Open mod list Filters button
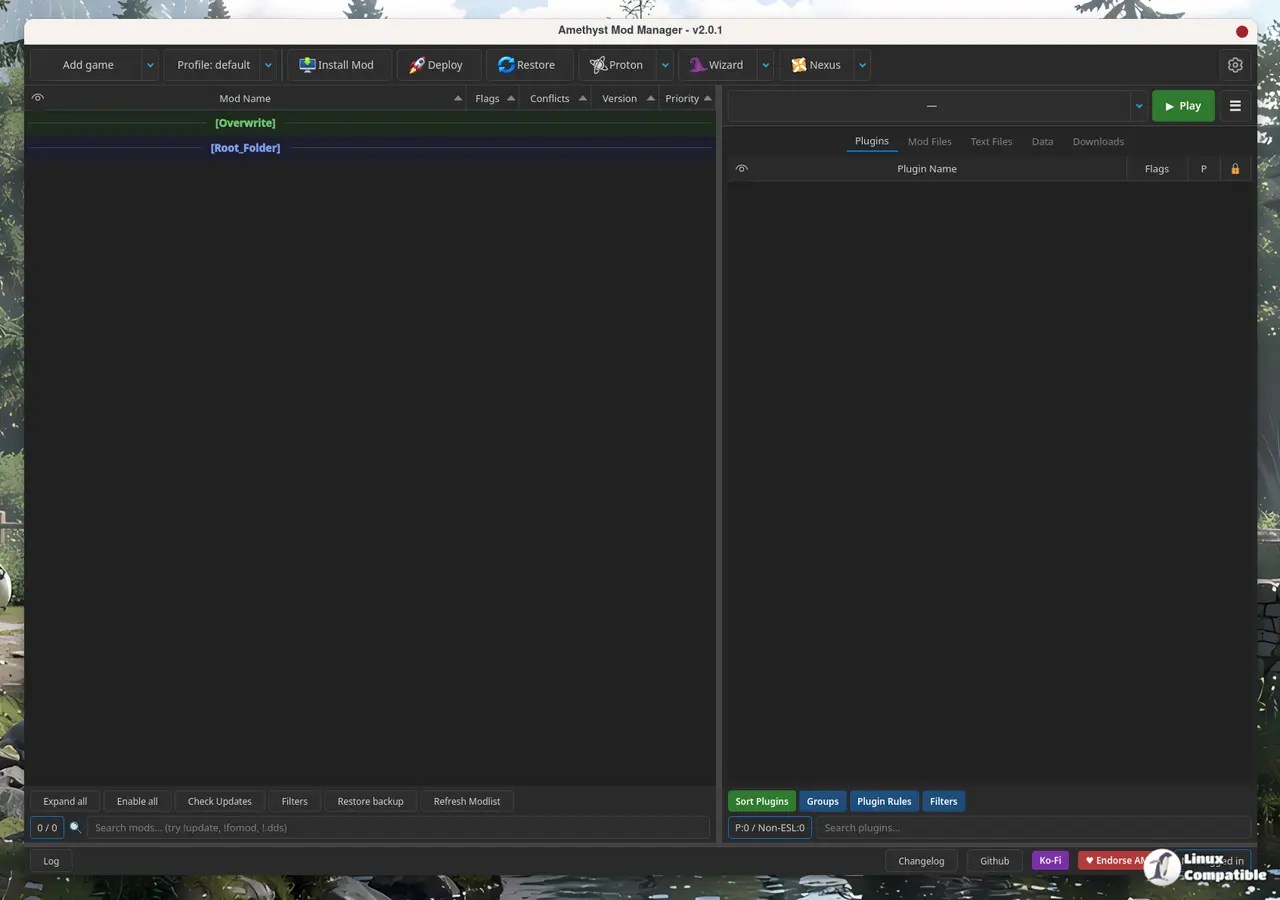The width and height of the screenshot is (1280, 900). (294, 801)
